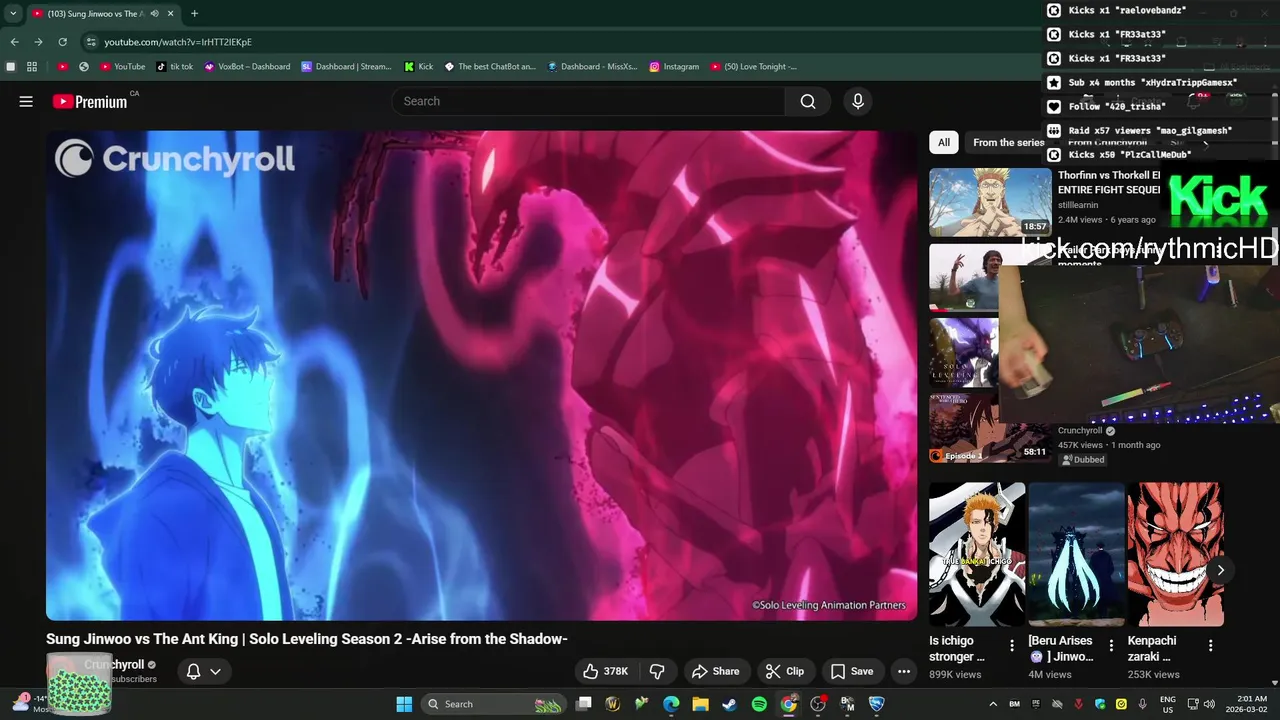Open Dashboard - MissXs... bookmark

click(592, 67)
